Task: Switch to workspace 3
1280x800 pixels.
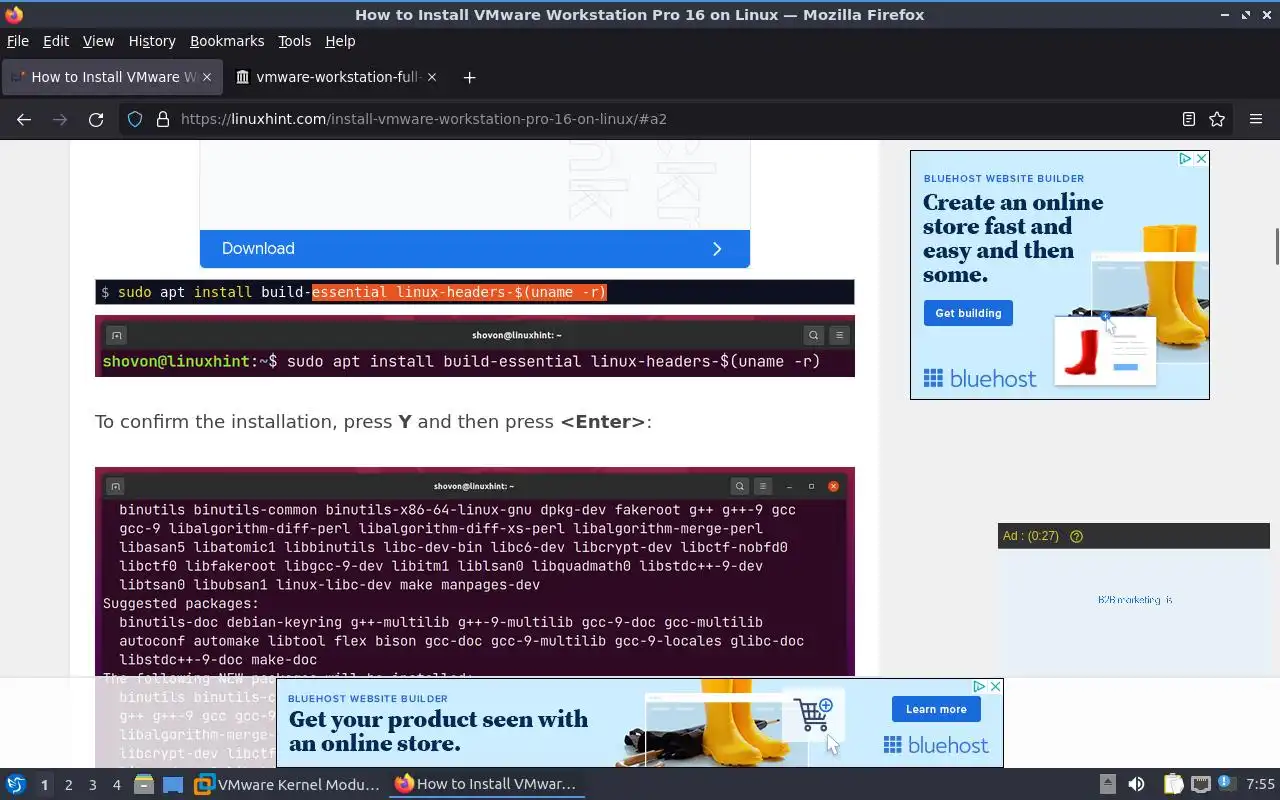Action: click(x=92, y=785)
